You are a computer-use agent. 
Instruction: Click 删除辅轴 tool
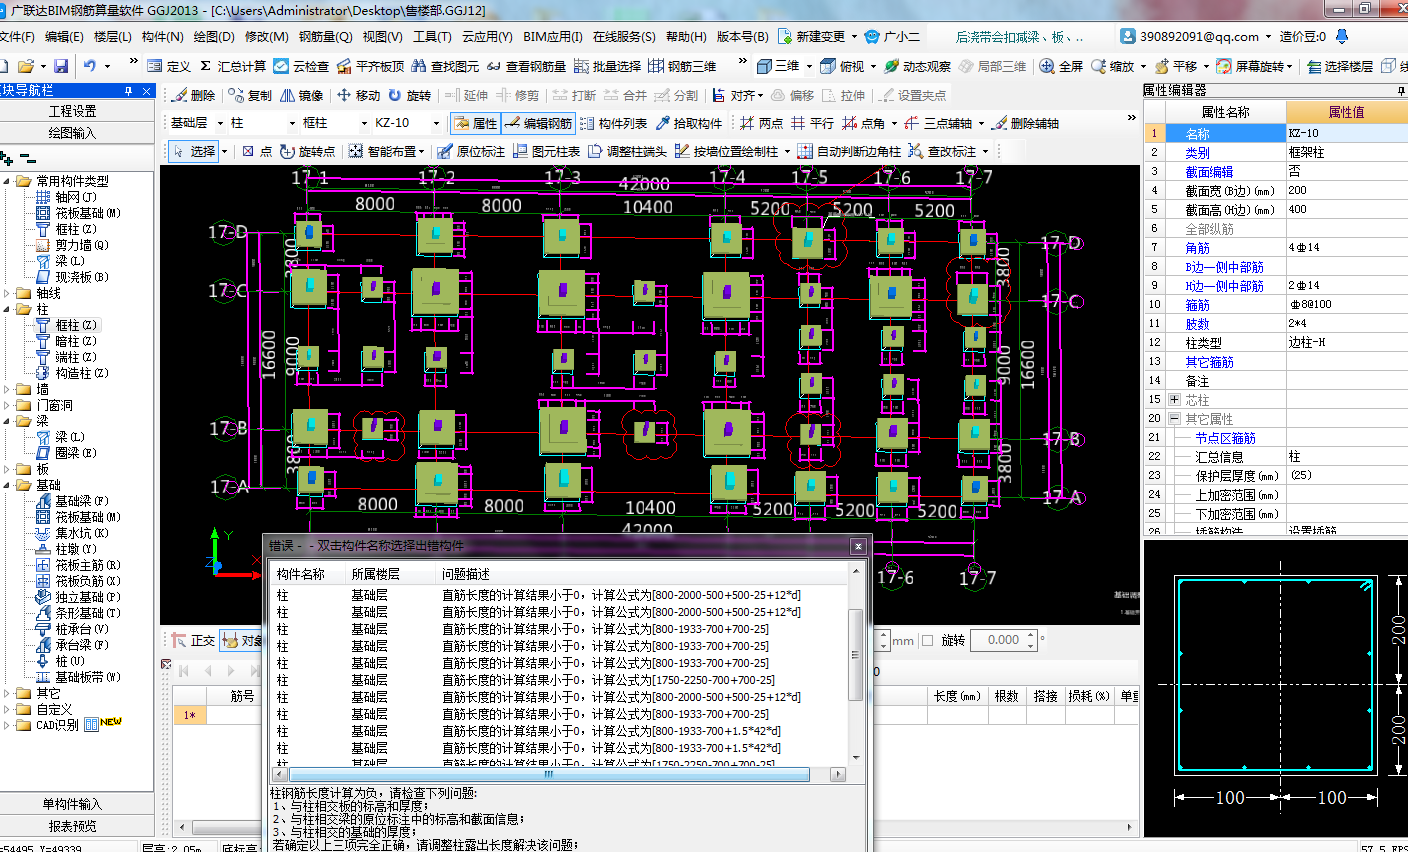[x=1026, y=123]
